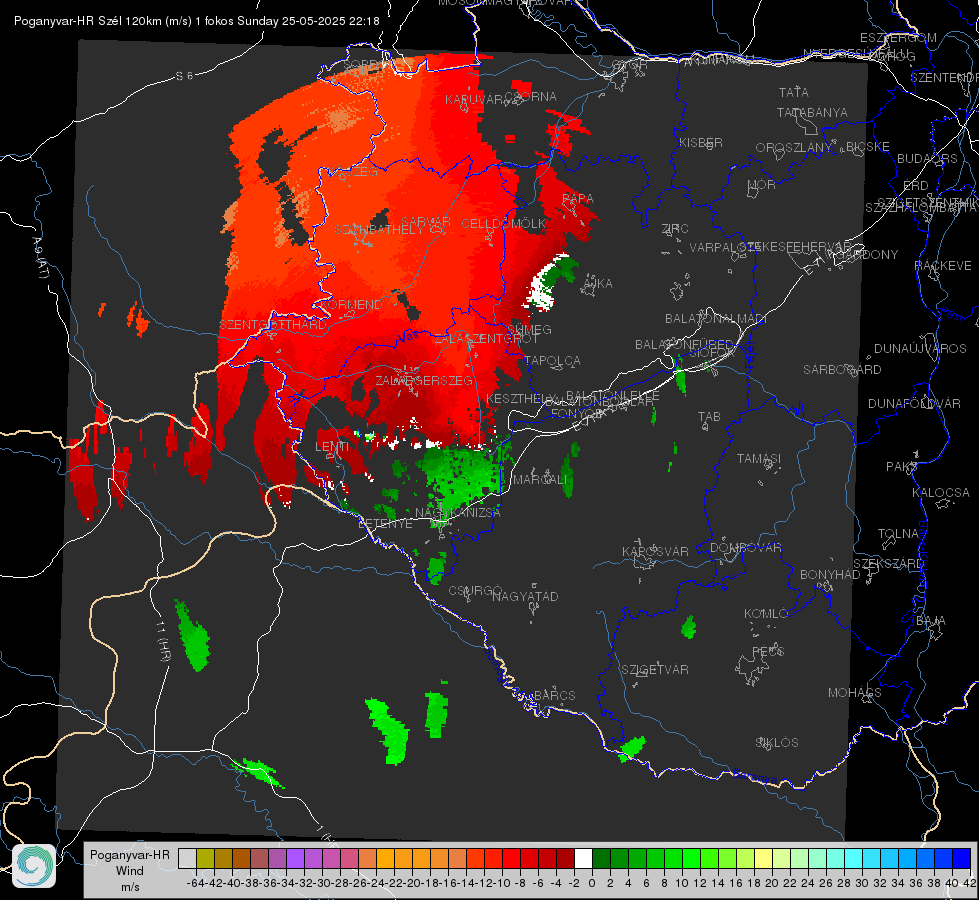Click the BONYHAD city label
The width and height of the screenshot is (979, 900).
coord(830,575)
